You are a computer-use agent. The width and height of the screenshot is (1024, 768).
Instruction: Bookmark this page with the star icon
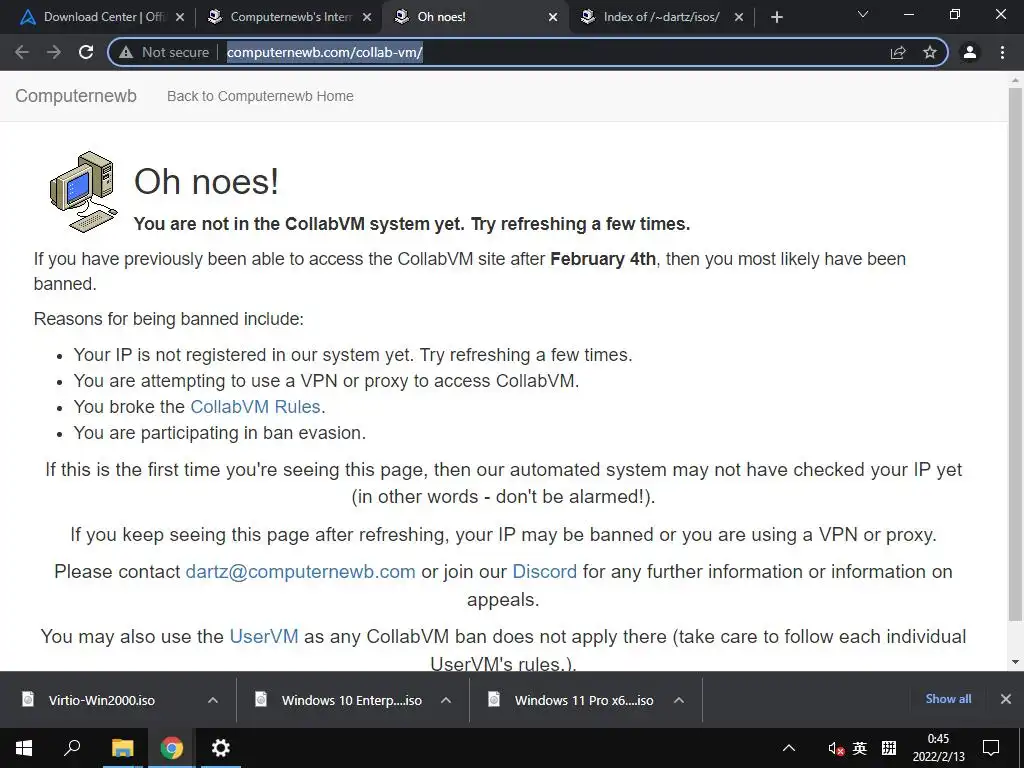point(930,52)
